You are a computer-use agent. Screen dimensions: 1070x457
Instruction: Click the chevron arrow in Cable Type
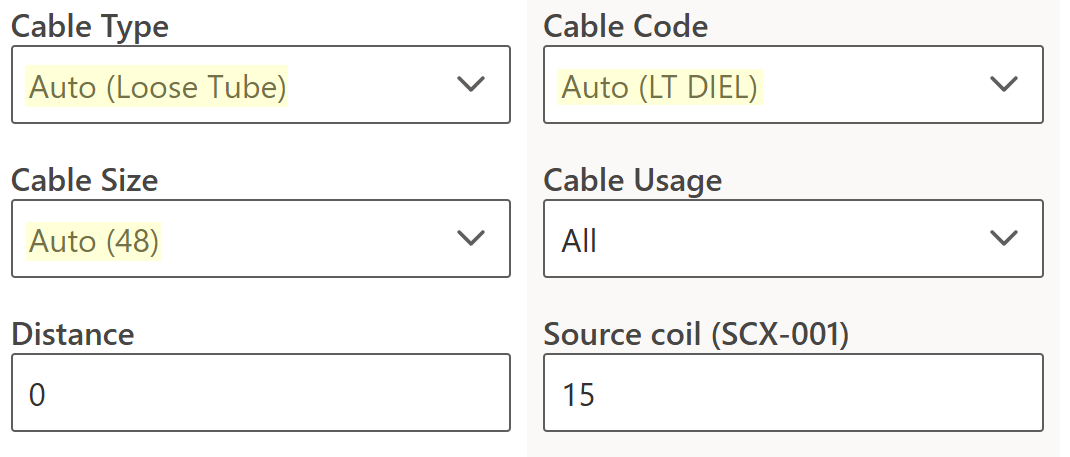click(x=470, y=85)
